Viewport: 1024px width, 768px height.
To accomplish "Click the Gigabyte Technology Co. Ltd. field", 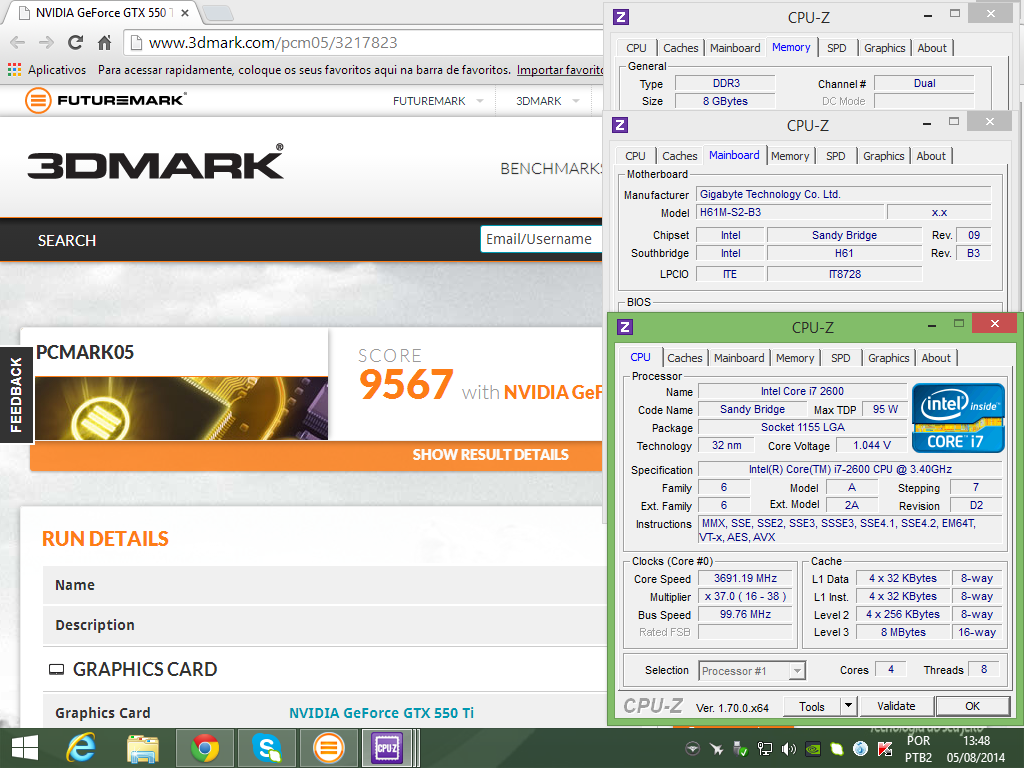I will coord(843,194).
